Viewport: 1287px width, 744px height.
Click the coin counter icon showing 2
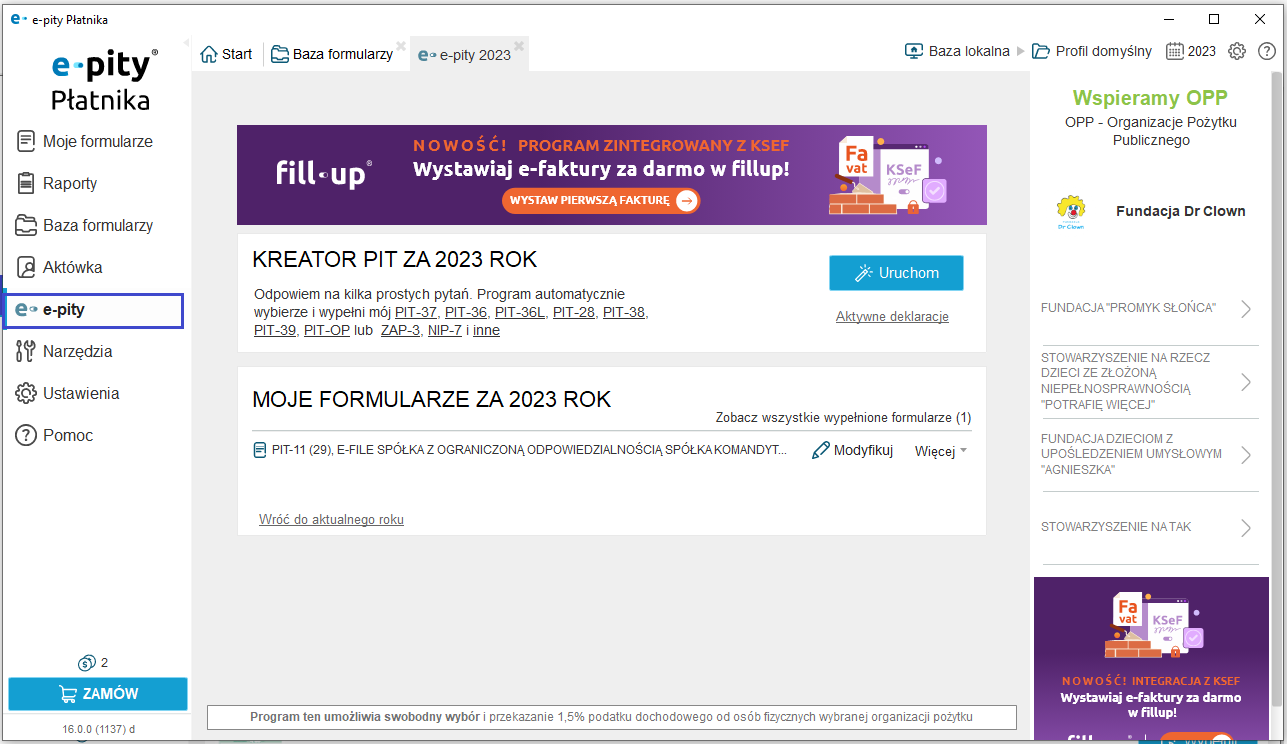[x=86, y=663]
